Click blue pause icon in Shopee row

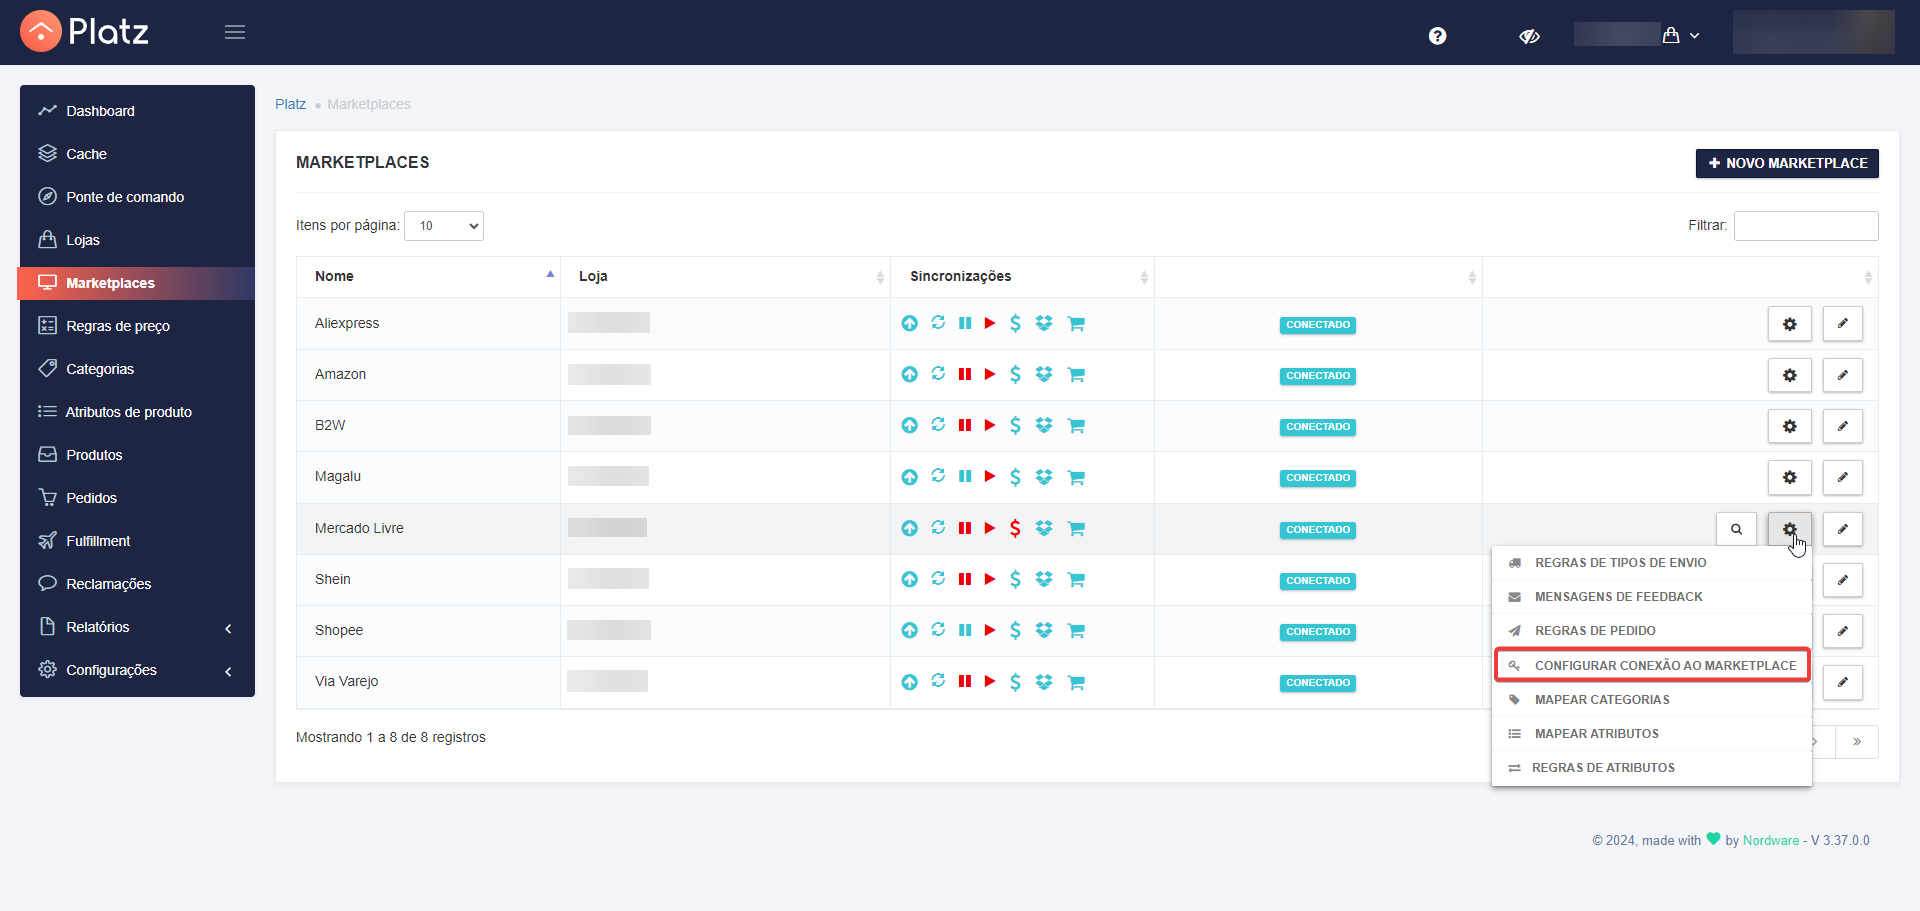tap(965, 630)
